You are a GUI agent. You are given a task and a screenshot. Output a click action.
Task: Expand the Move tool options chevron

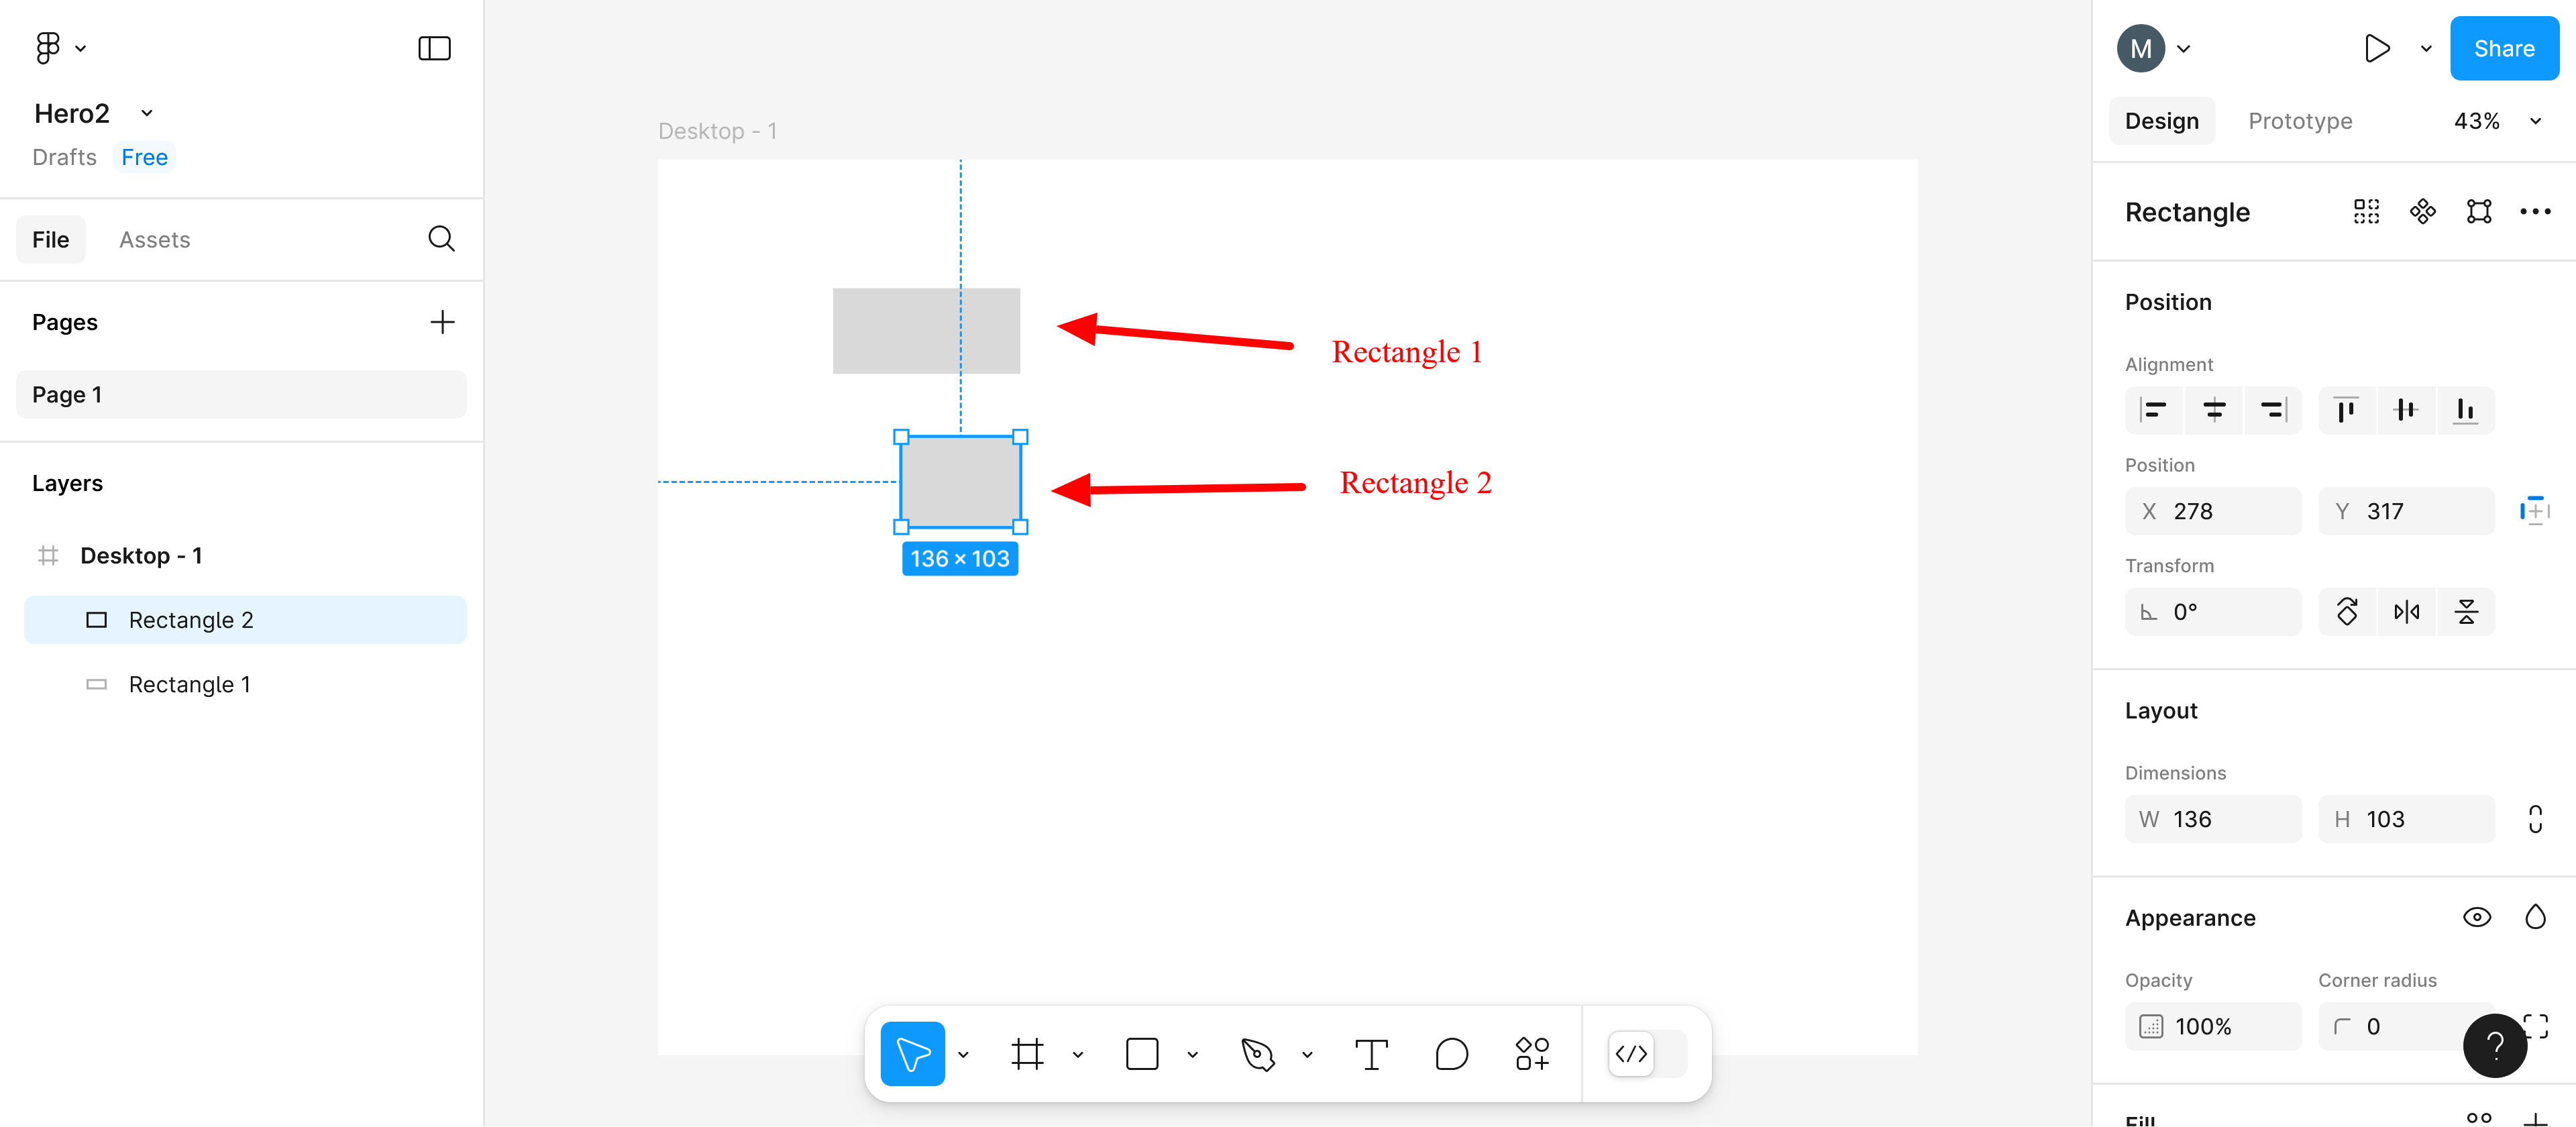pos(962,1054)
